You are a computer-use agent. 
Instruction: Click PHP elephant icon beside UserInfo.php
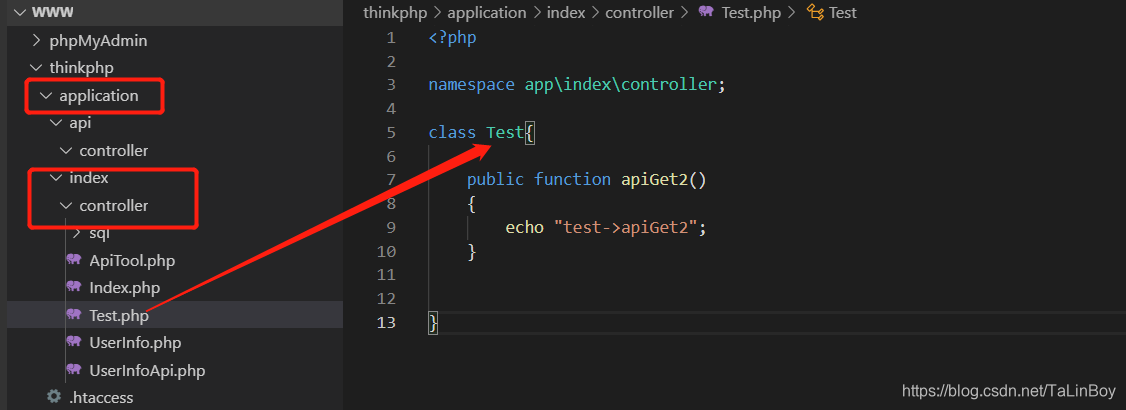[x=73, y=342]
